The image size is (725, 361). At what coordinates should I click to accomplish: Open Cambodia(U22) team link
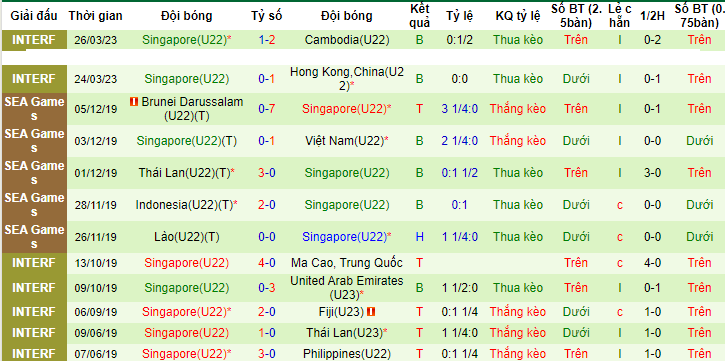[347, 40]
